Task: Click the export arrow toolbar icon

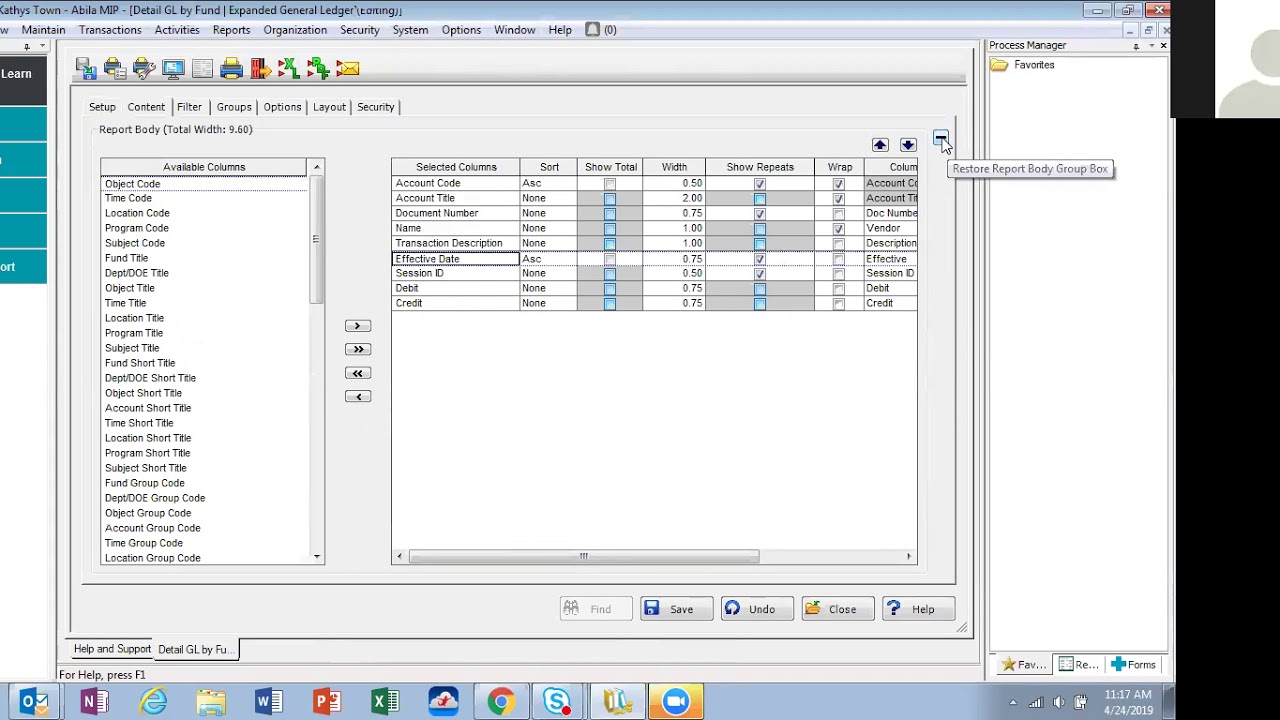Action: click(261, 68)
